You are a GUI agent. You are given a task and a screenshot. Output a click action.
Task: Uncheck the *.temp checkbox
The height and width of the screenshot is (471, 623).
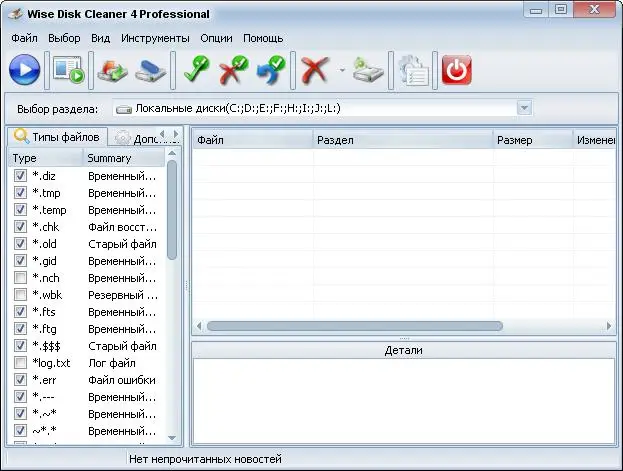pyautogui.click(x=20, y=209)
